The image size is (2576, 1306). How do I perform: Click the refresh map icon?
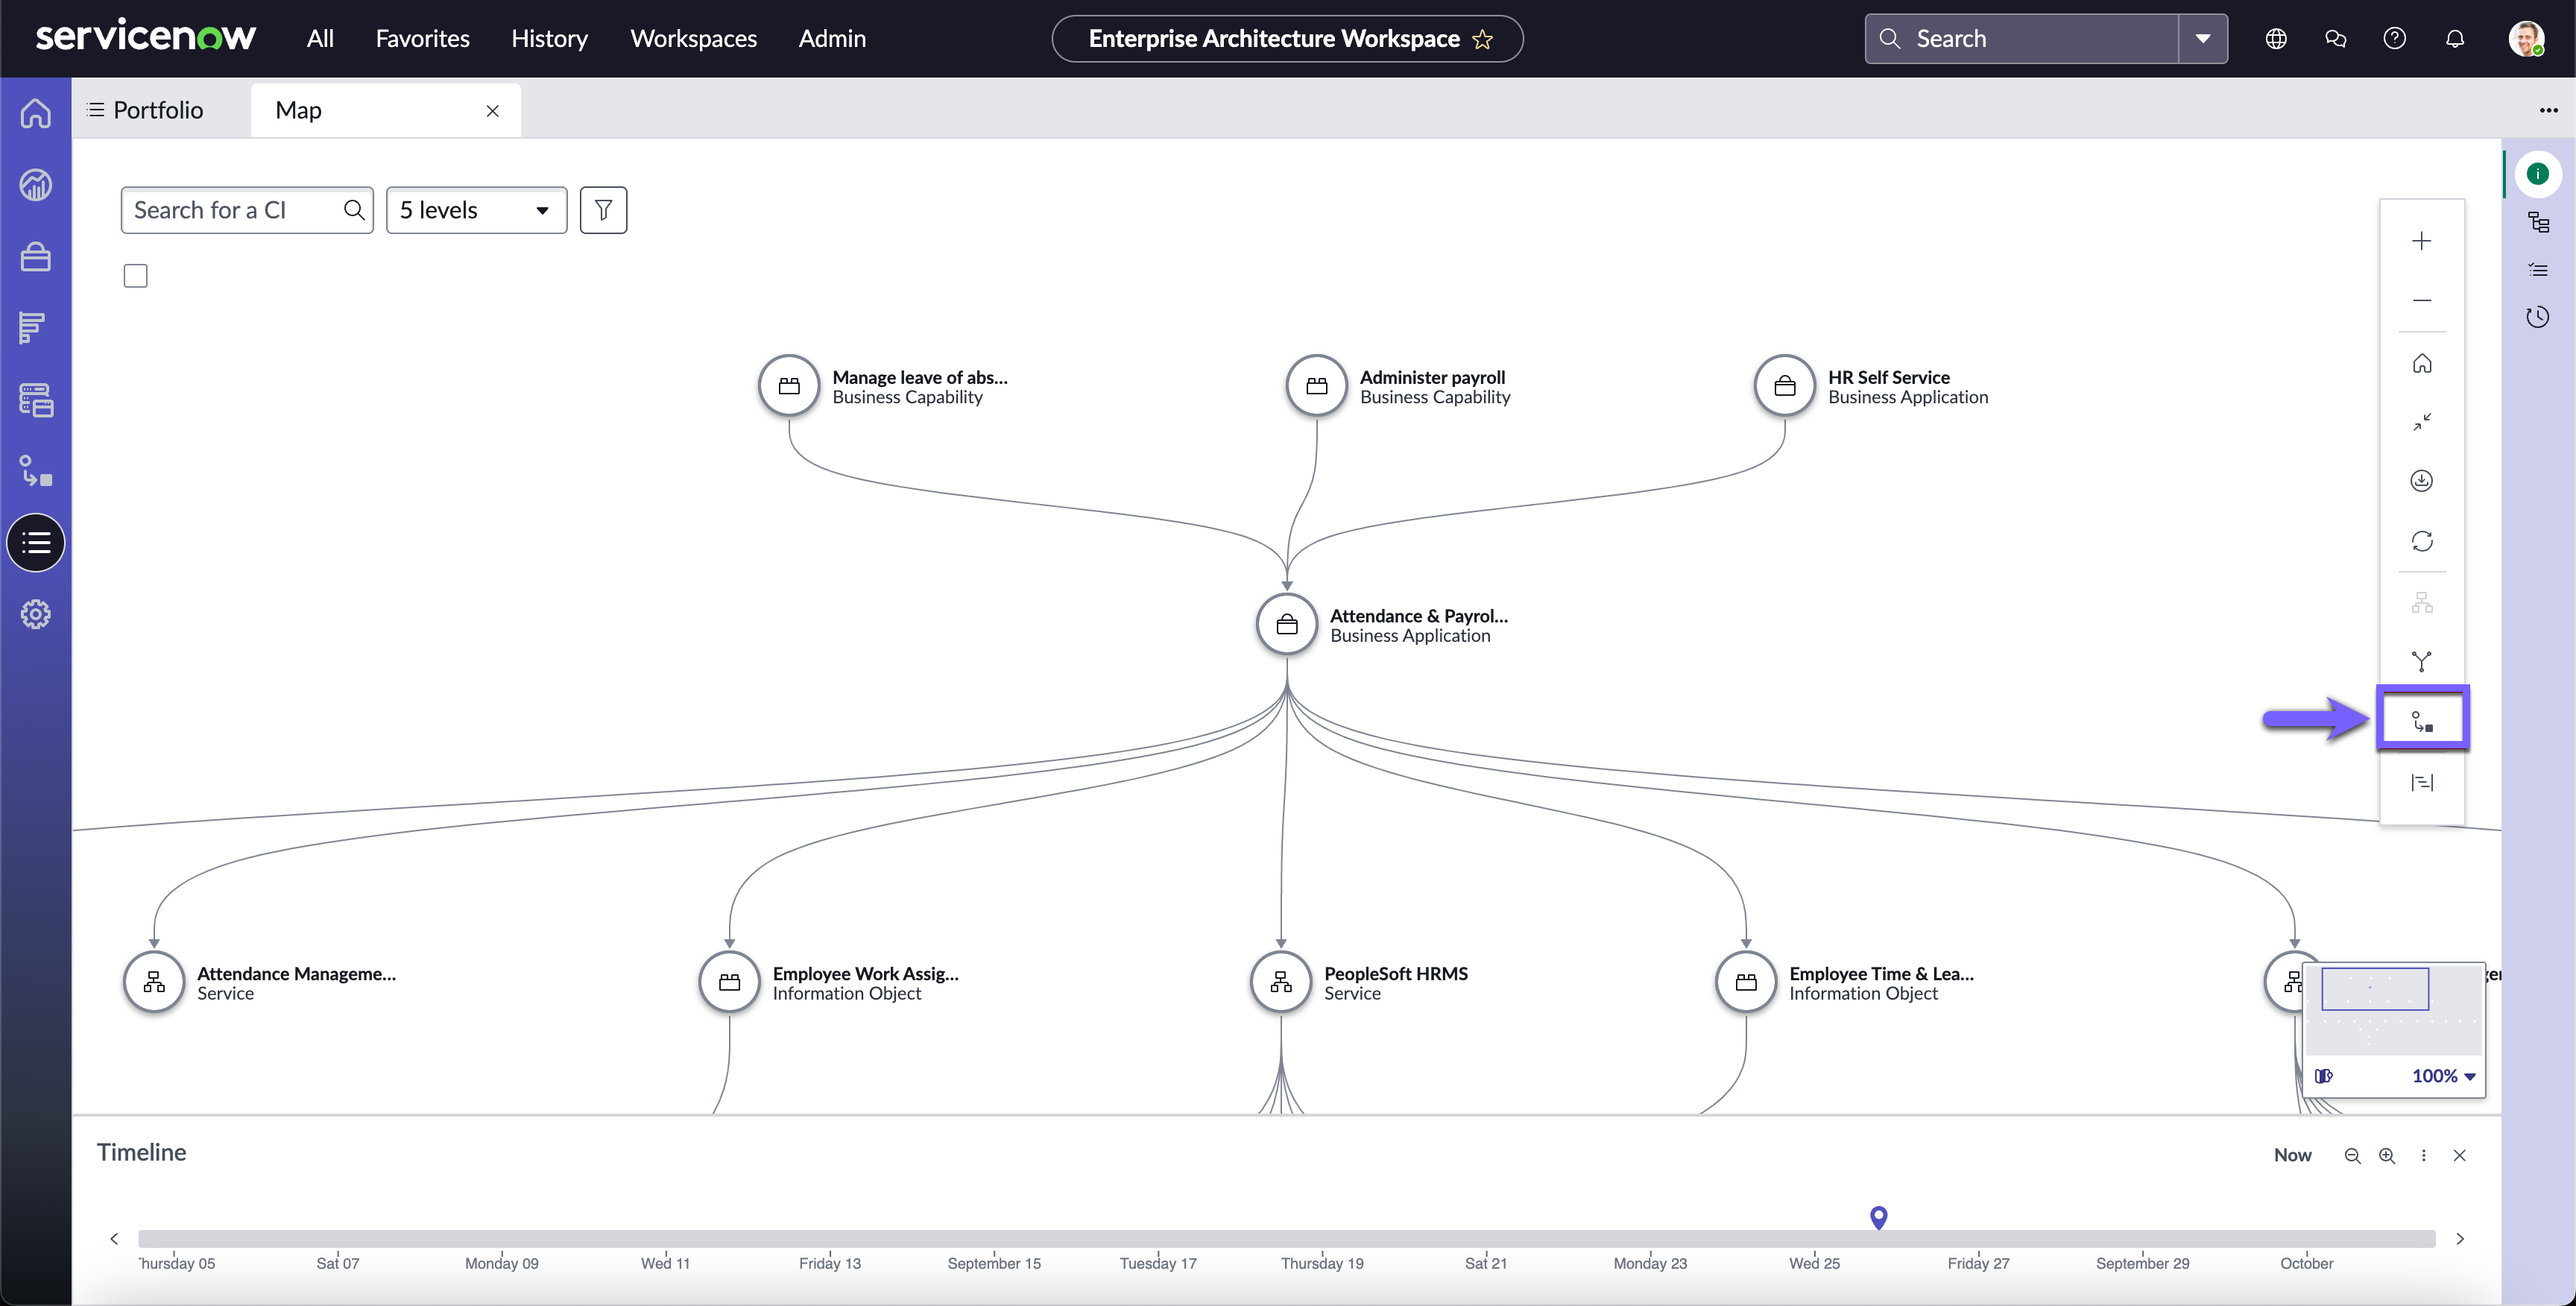(x=2421, y=541)
